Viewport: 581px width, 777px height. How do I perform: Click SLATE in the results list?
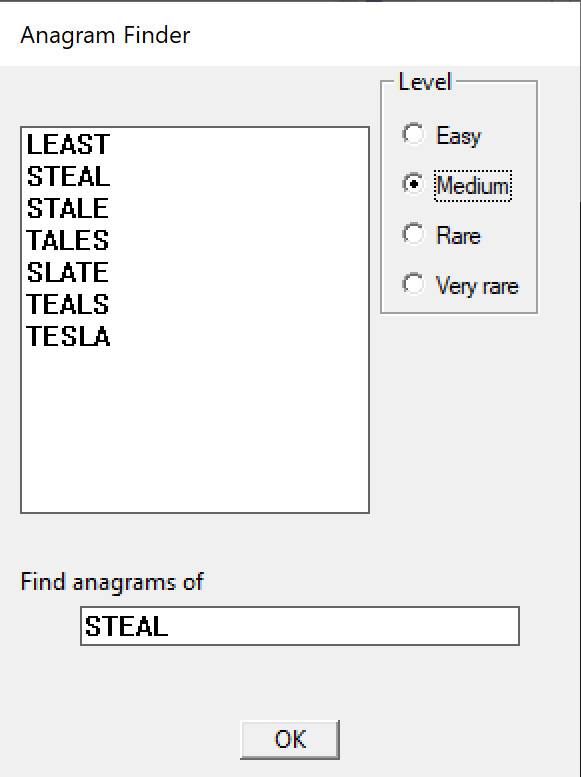pyautogui.click(x=68, y=272)
